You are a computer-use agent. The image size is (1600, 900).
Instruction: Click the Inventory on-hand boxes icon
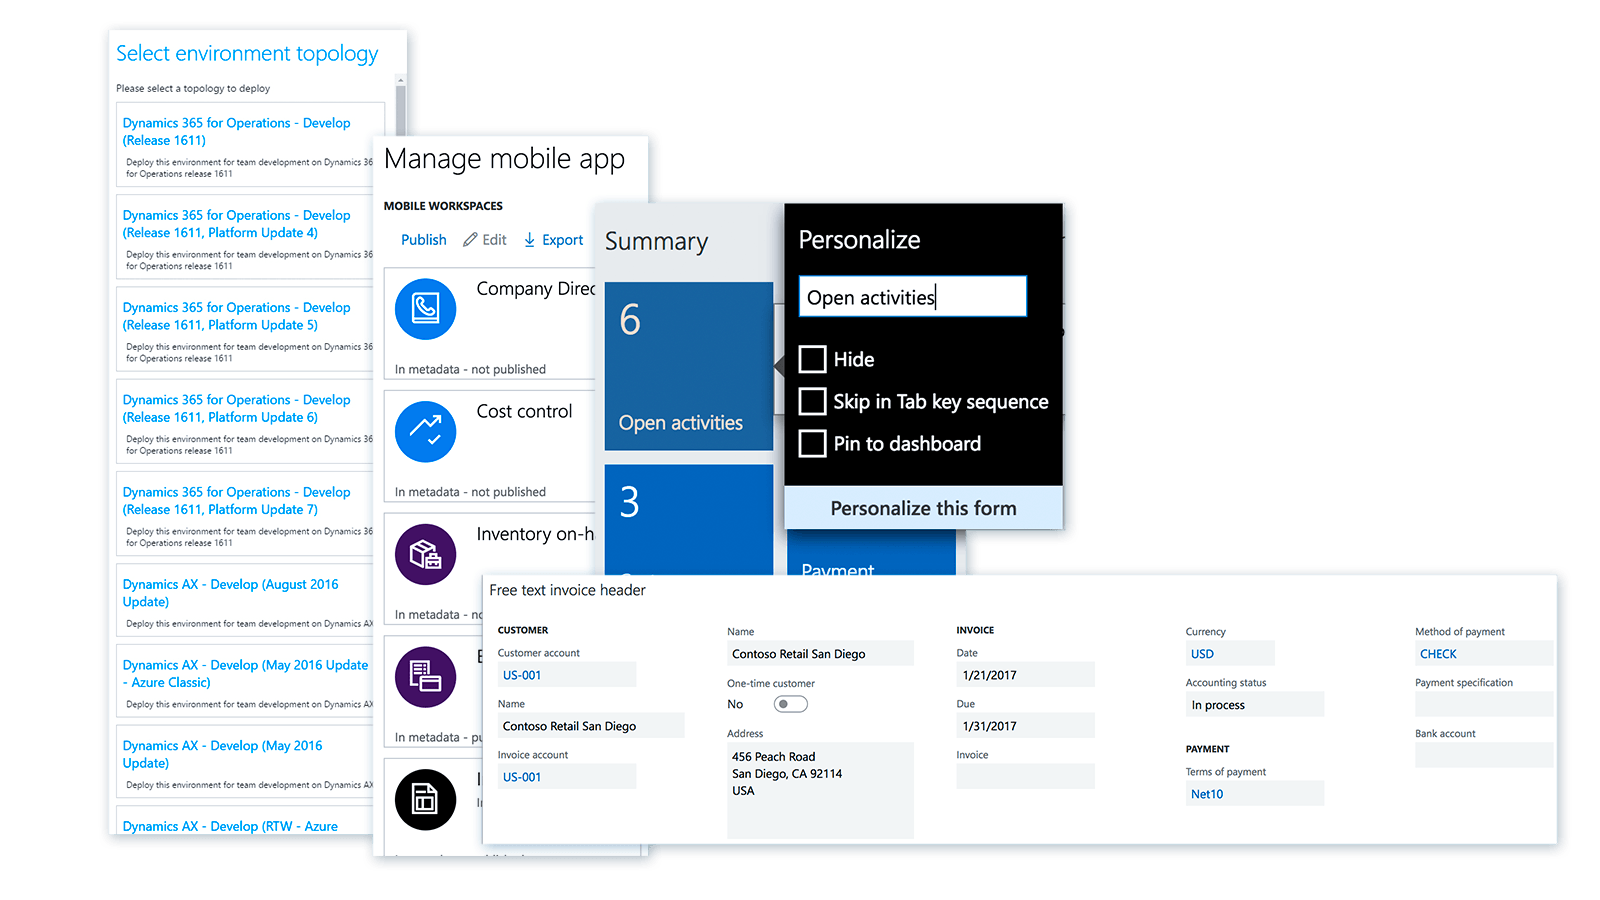425,554
